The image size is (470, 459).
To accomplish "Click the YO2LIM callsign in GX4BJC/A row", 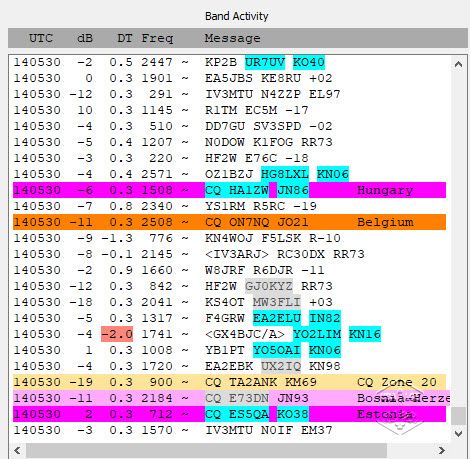I will pyautogui.click(x=317, y=334).
